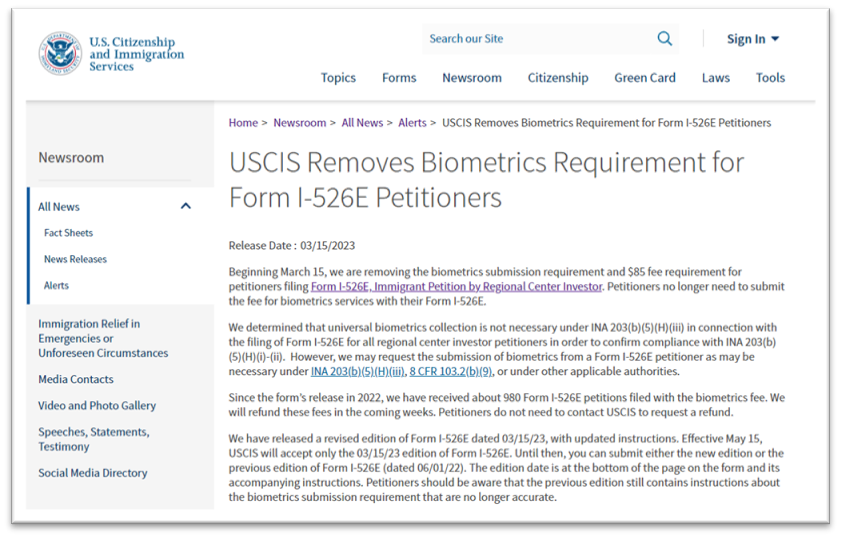Open the Newsroom top menu item
This screenshot has height=538, width=841.
(472, 78)
